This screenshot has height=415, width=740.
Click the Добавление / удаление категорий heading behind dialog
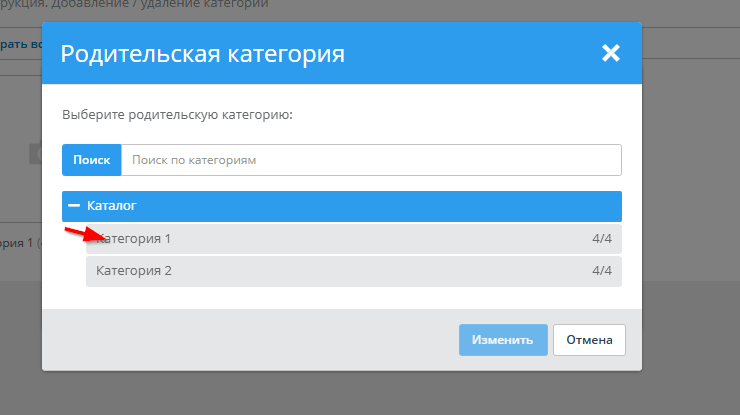pos(130,5)
